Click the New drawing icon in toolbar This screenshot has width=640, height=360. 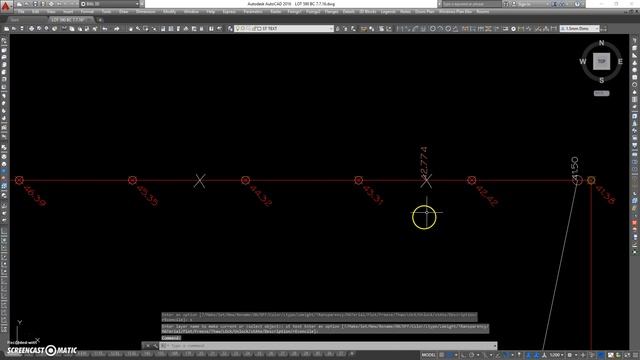point(7,29)
